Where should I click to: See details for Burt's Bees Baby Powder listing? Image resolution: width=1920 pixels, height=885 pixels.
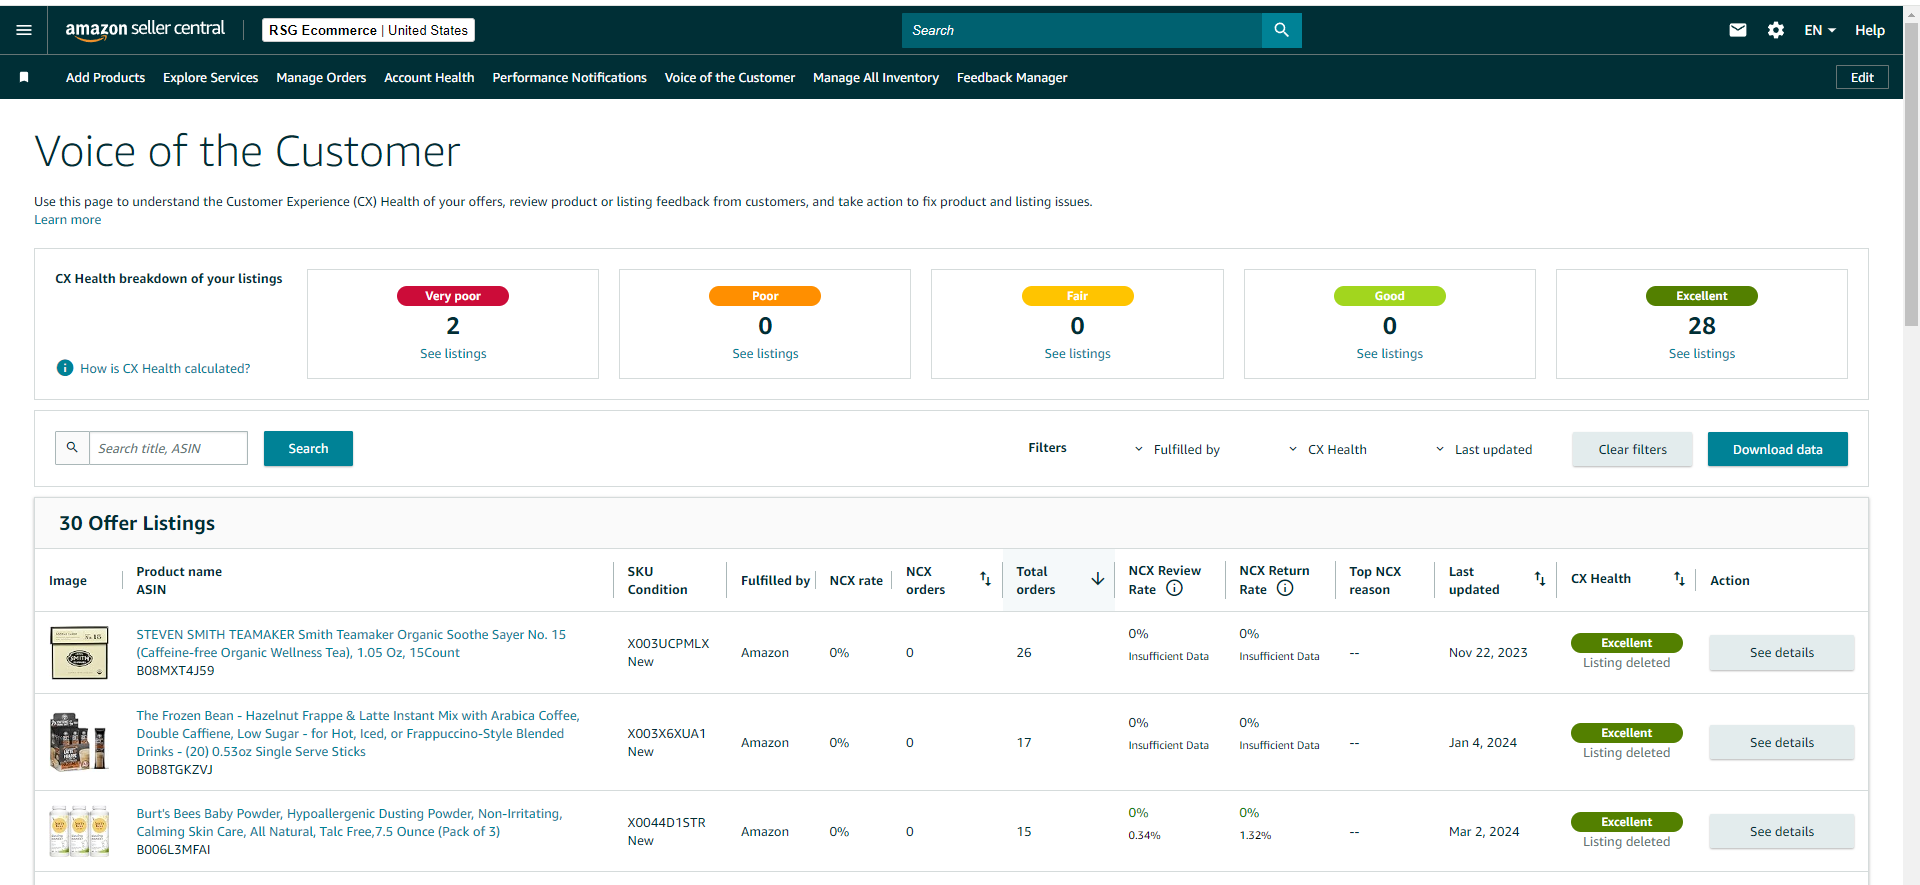coord(1781,832)
